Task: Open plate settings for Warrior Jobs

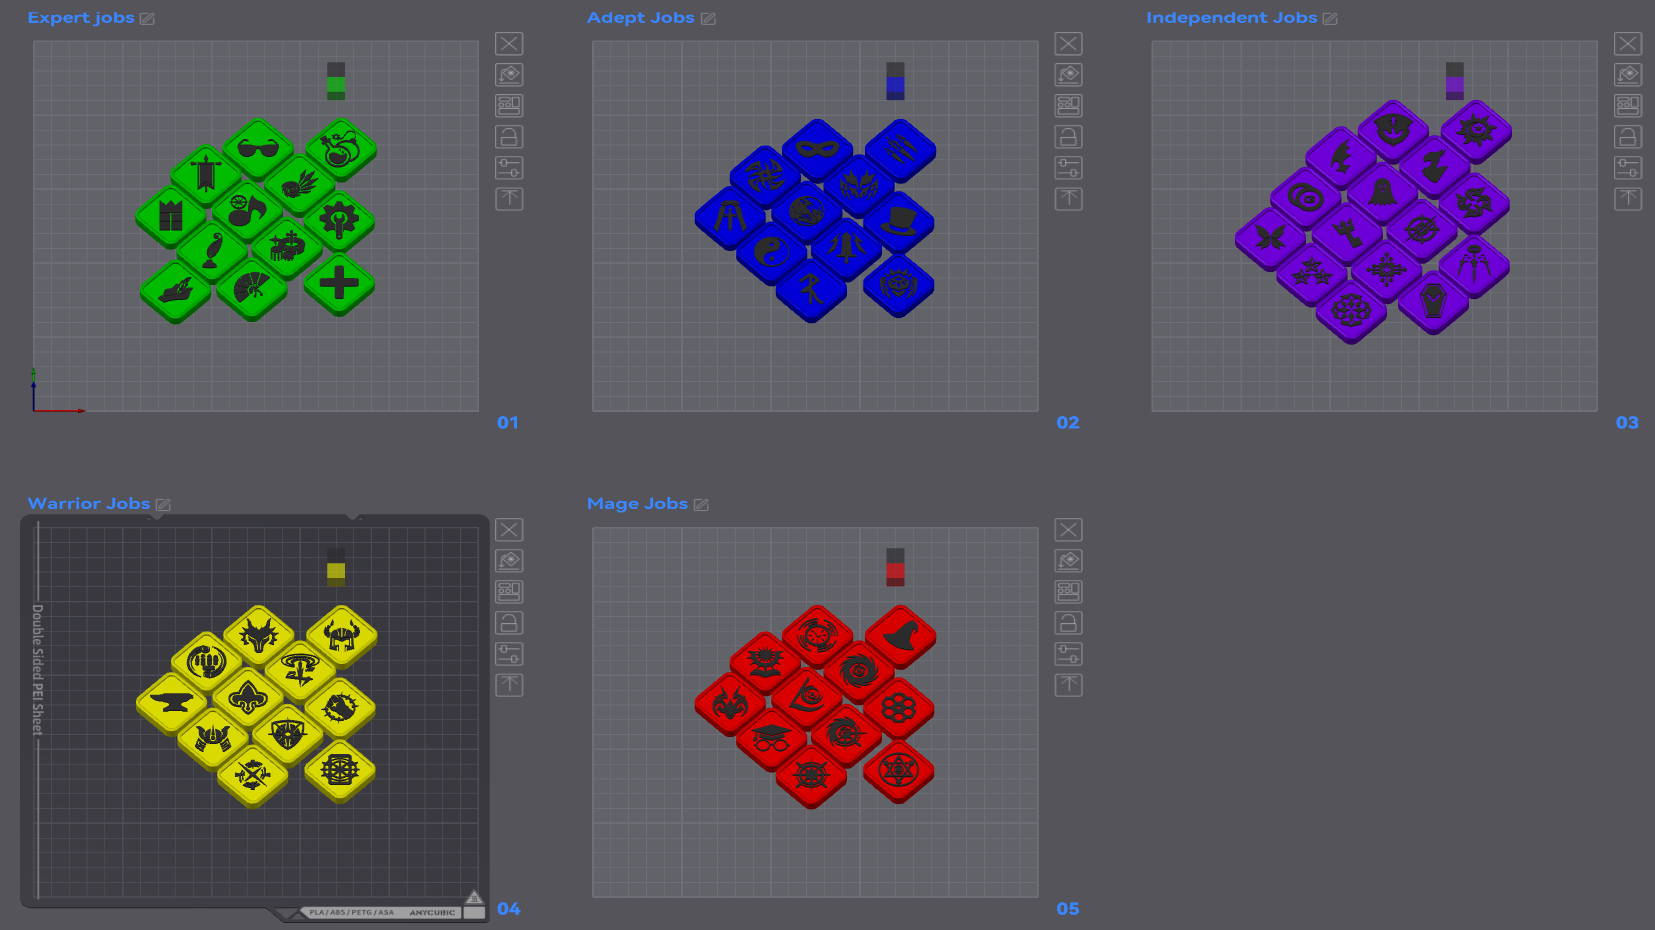Action: pyautogui.click(x=509, y=653)
